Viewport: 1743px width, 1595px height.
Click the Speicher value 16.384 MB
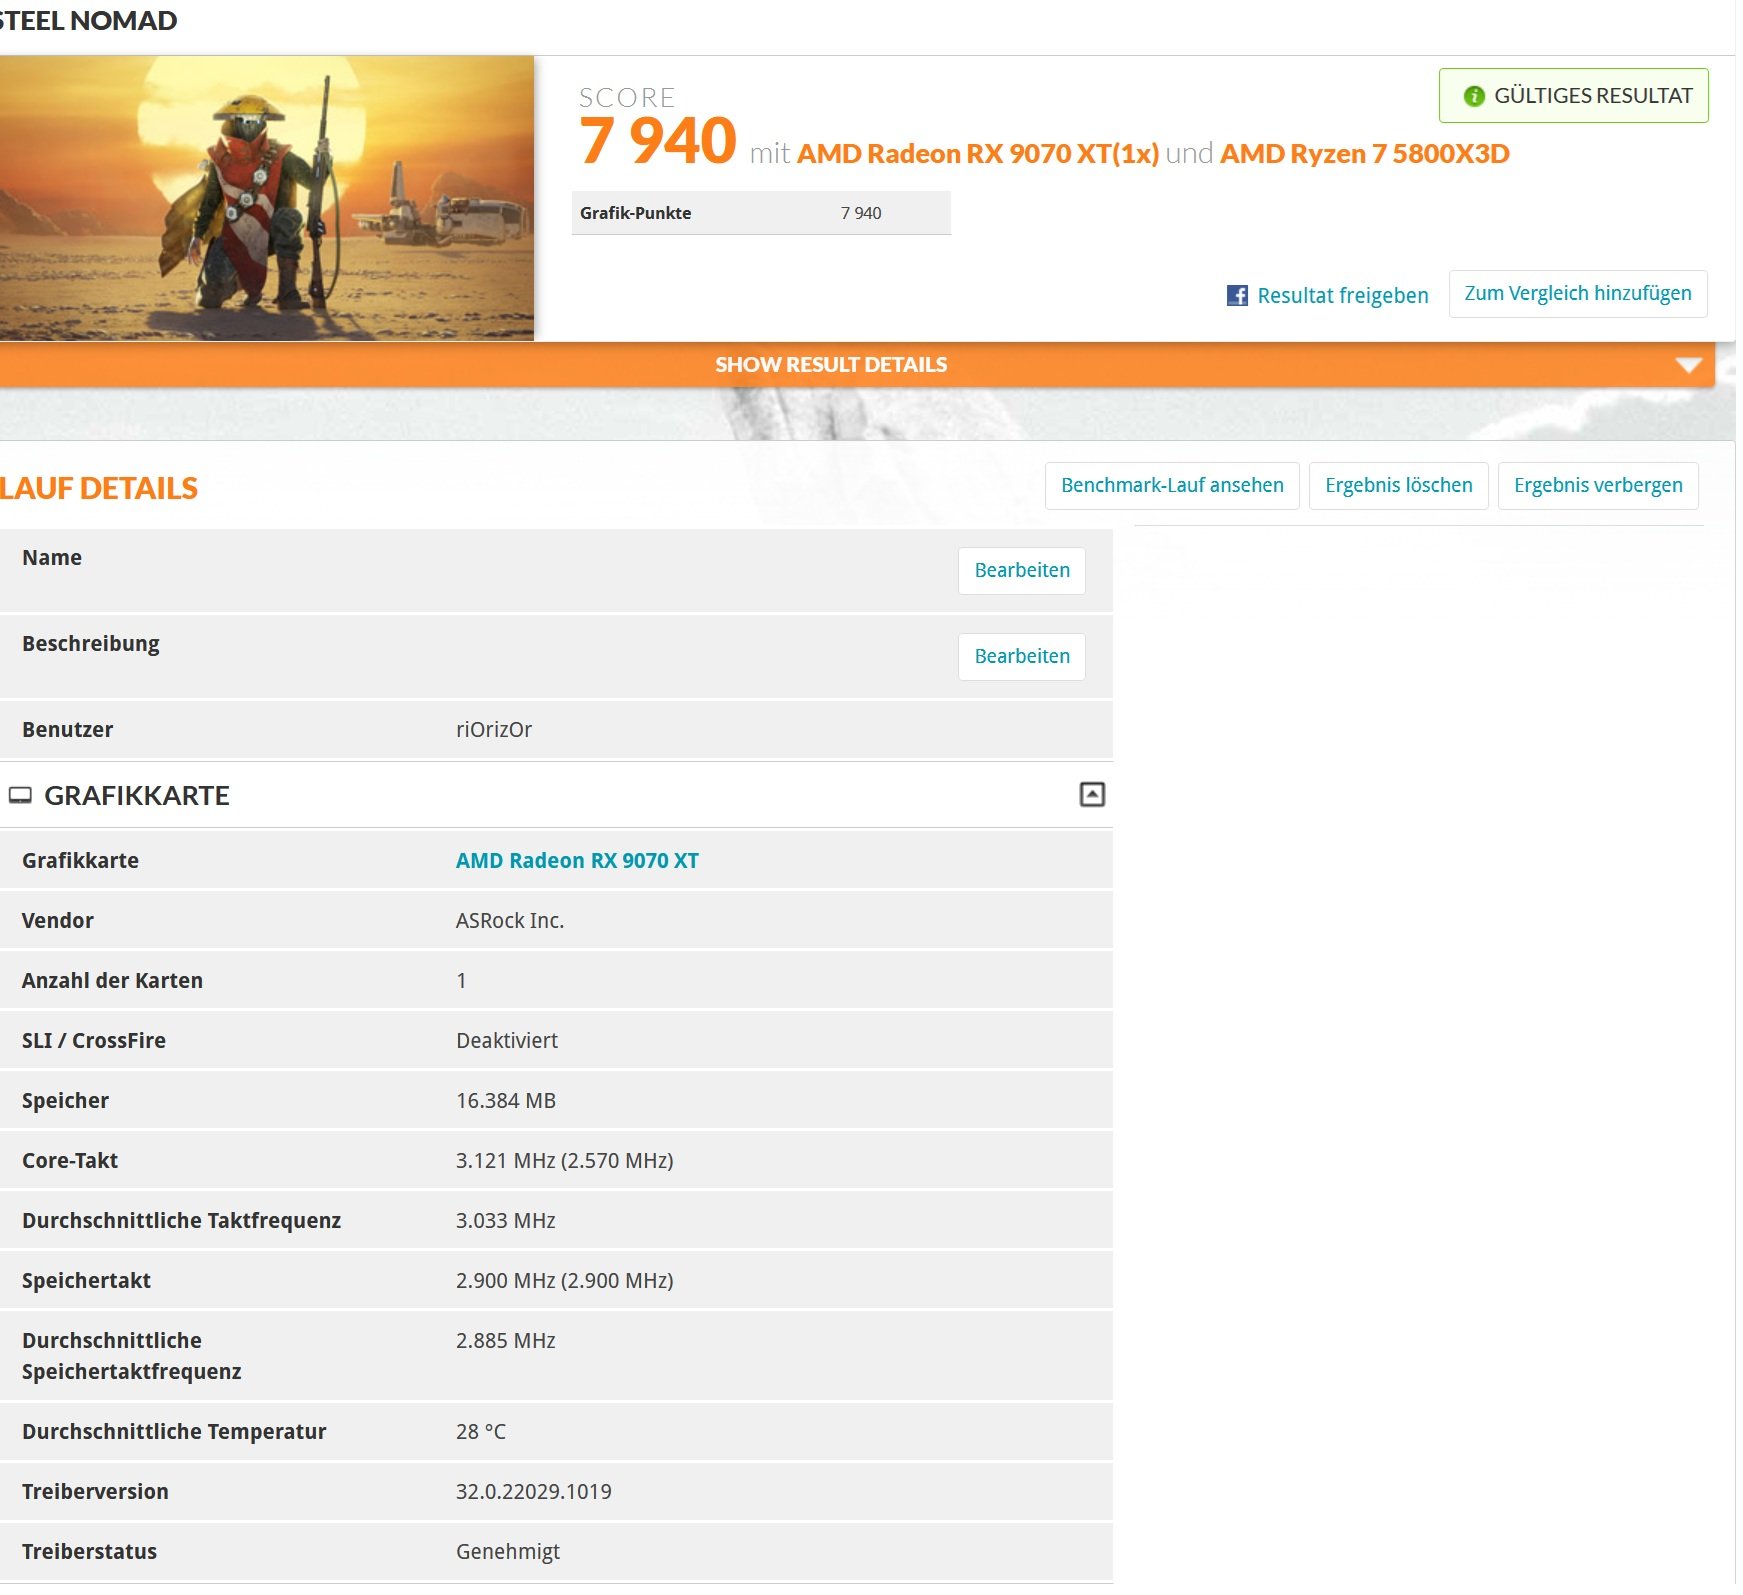tap(506, 1100)
